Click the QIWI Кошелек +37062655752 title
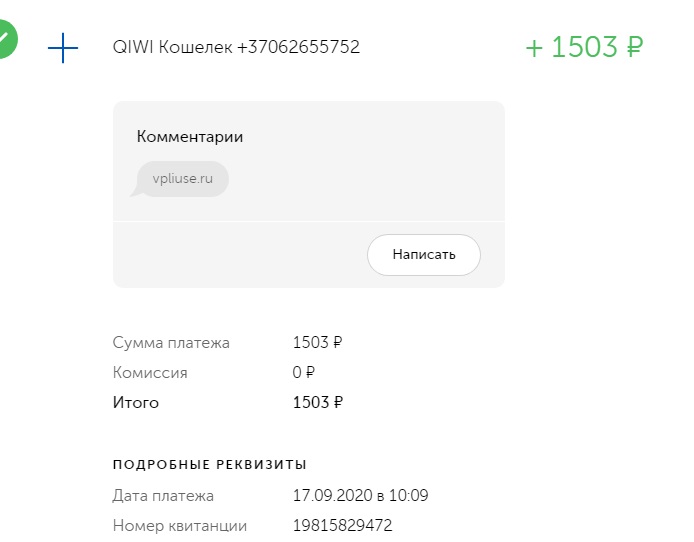This screenshot has height=542, width=694. (236, 47)
